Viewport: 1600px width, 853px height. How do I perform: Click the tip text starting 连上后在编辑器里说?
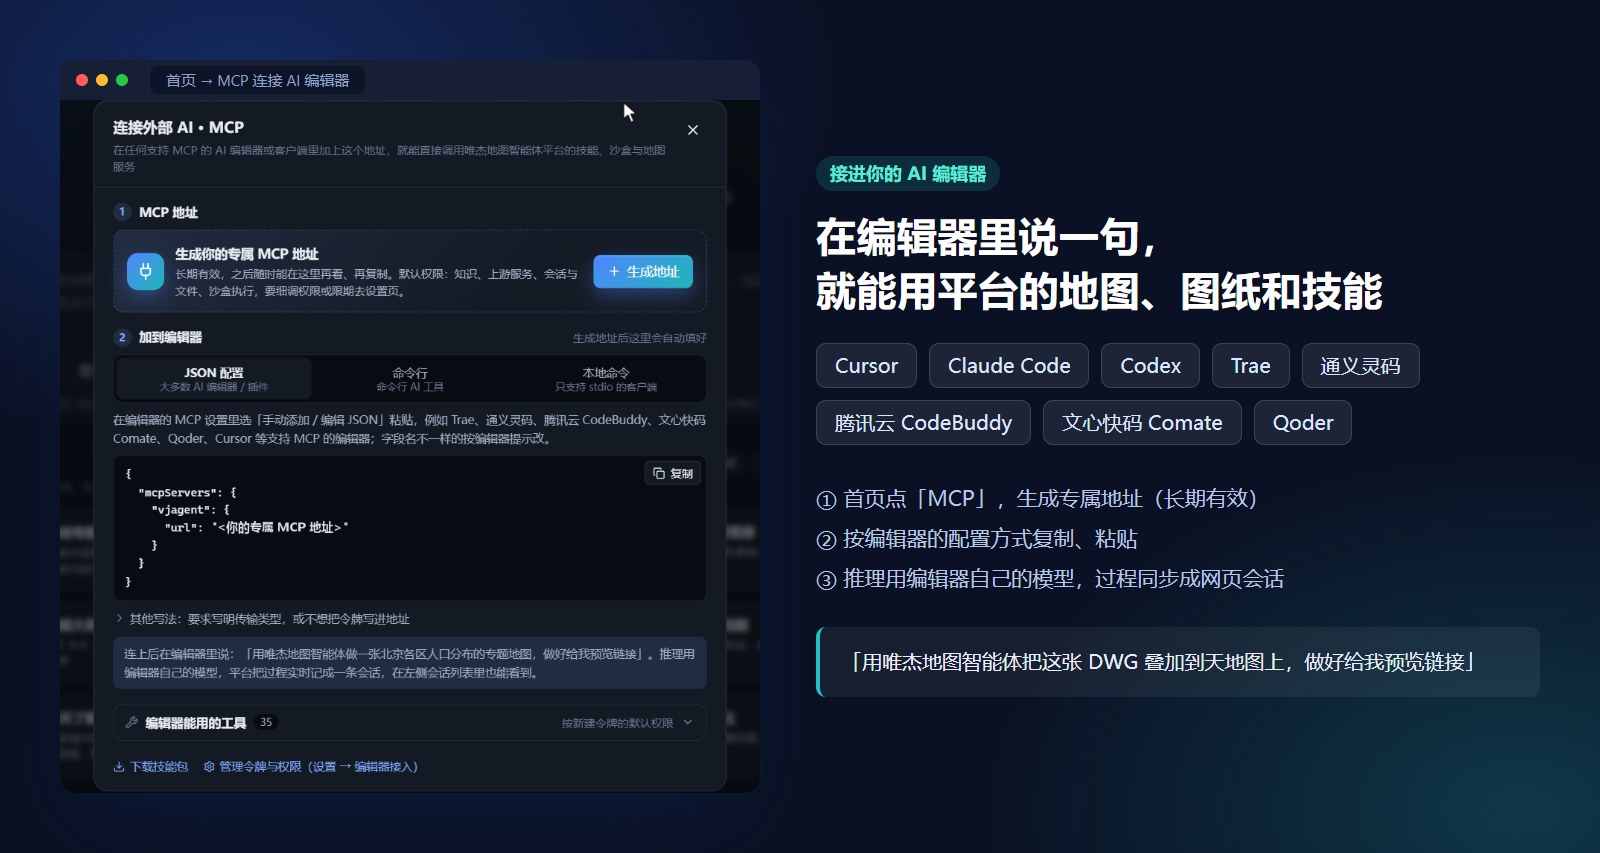click(410, 663)
